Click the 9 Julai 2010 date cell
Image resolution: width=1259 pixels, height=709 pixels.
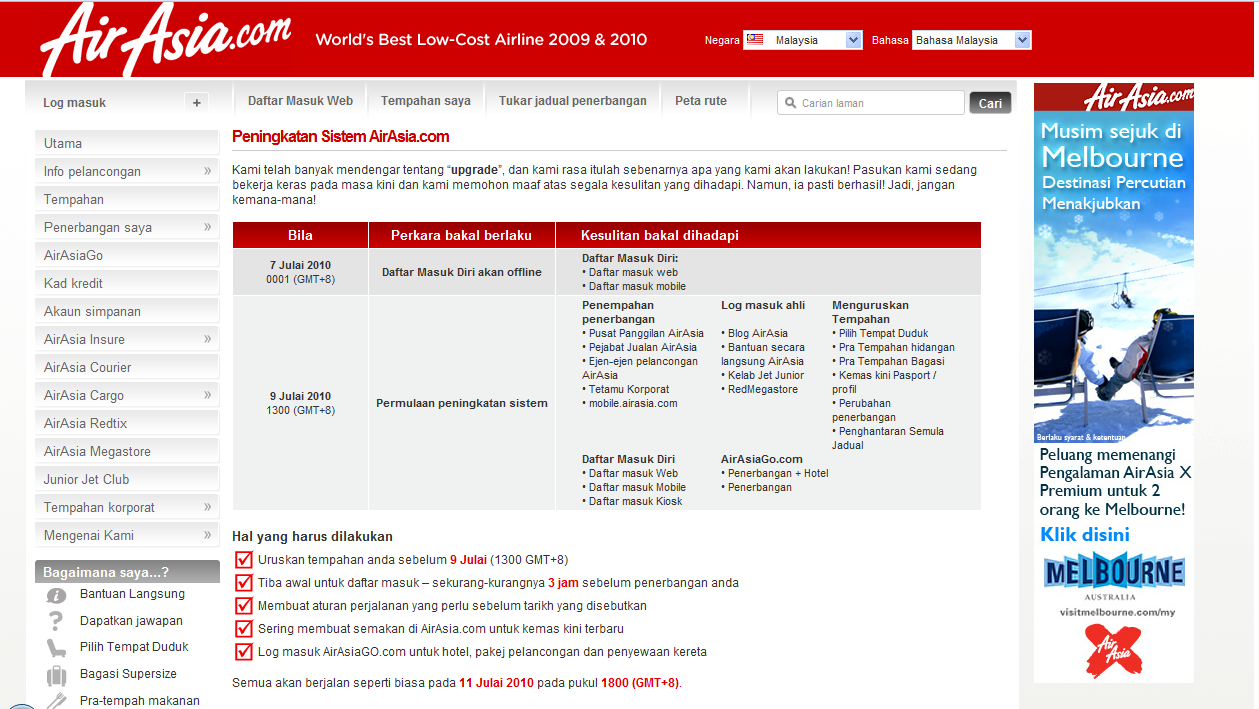point(300,403)
